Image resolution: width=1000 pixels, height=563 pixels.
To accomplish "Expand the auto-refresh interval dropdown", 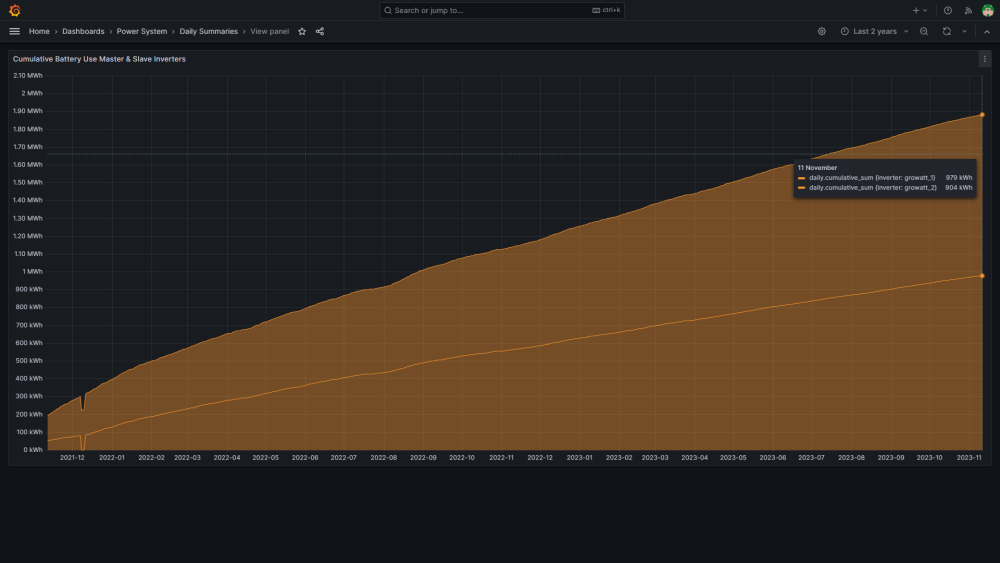I will [x=964, y=31].
